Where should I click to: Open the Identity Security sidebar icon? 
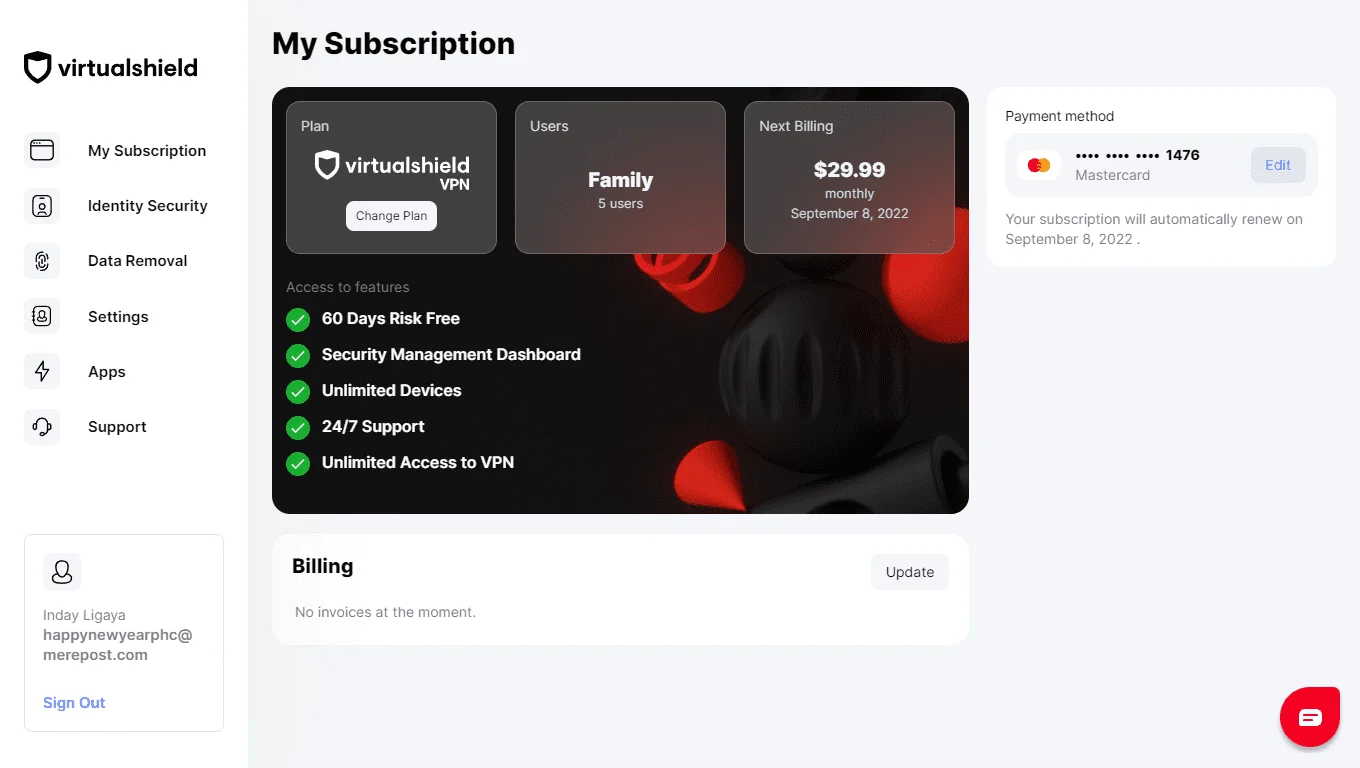pos(42,206)
